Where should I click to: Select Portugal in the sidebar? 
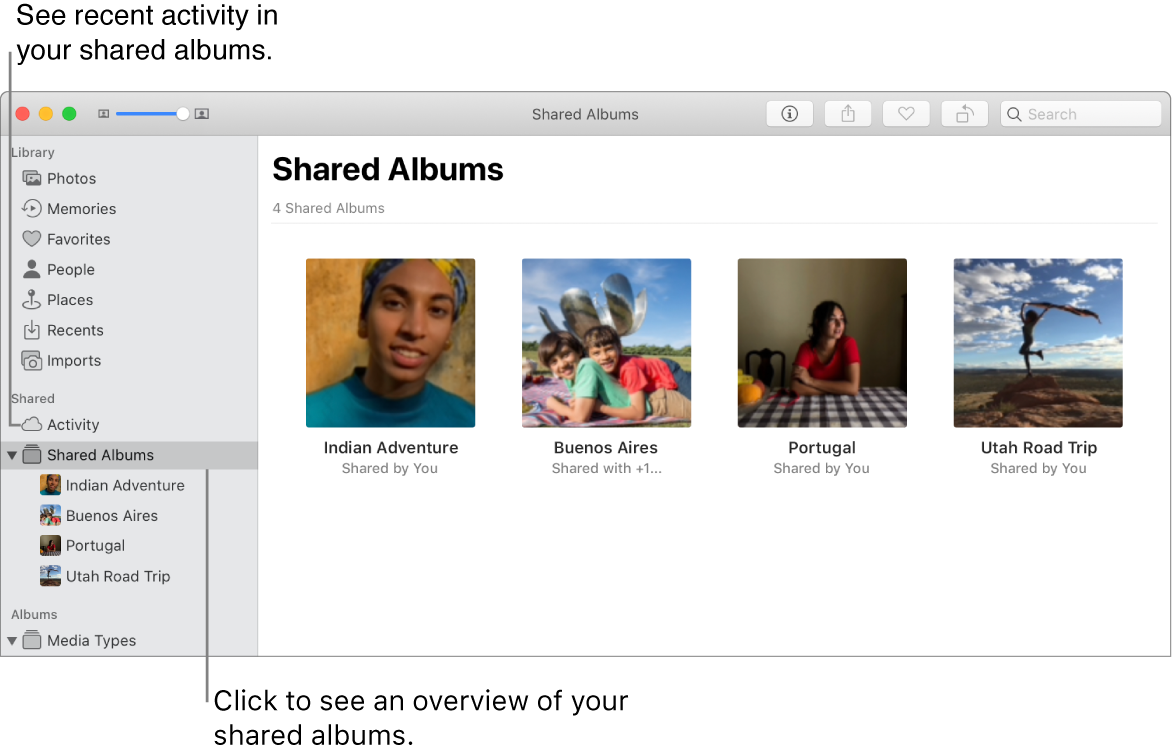point(95,545)
